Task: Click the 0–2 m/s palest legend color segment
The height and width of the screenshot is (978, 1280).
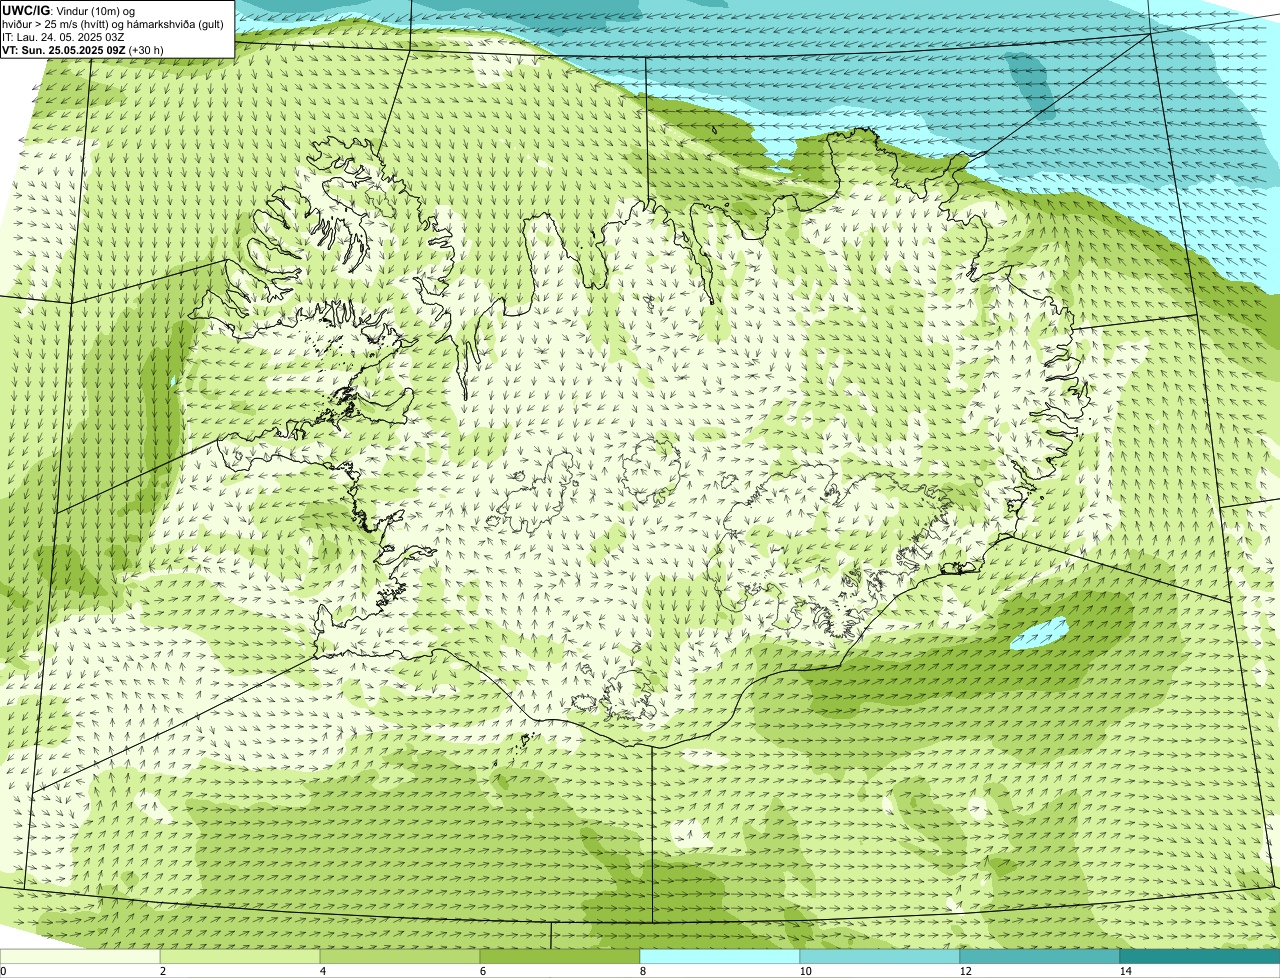Action: [x=80, y=956]
